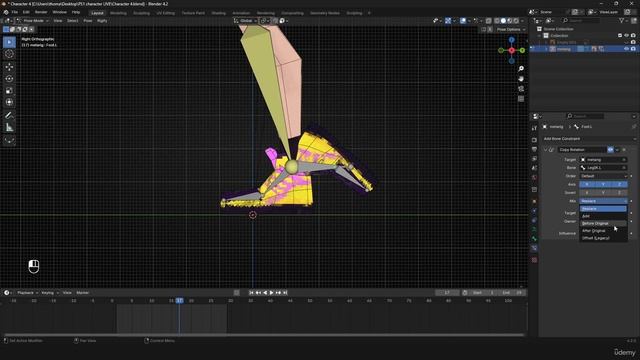This screenshot has width=640, height=360.
Task: Collapse the Copy Rotation constraint panel
Action: [x=545, y=150]
